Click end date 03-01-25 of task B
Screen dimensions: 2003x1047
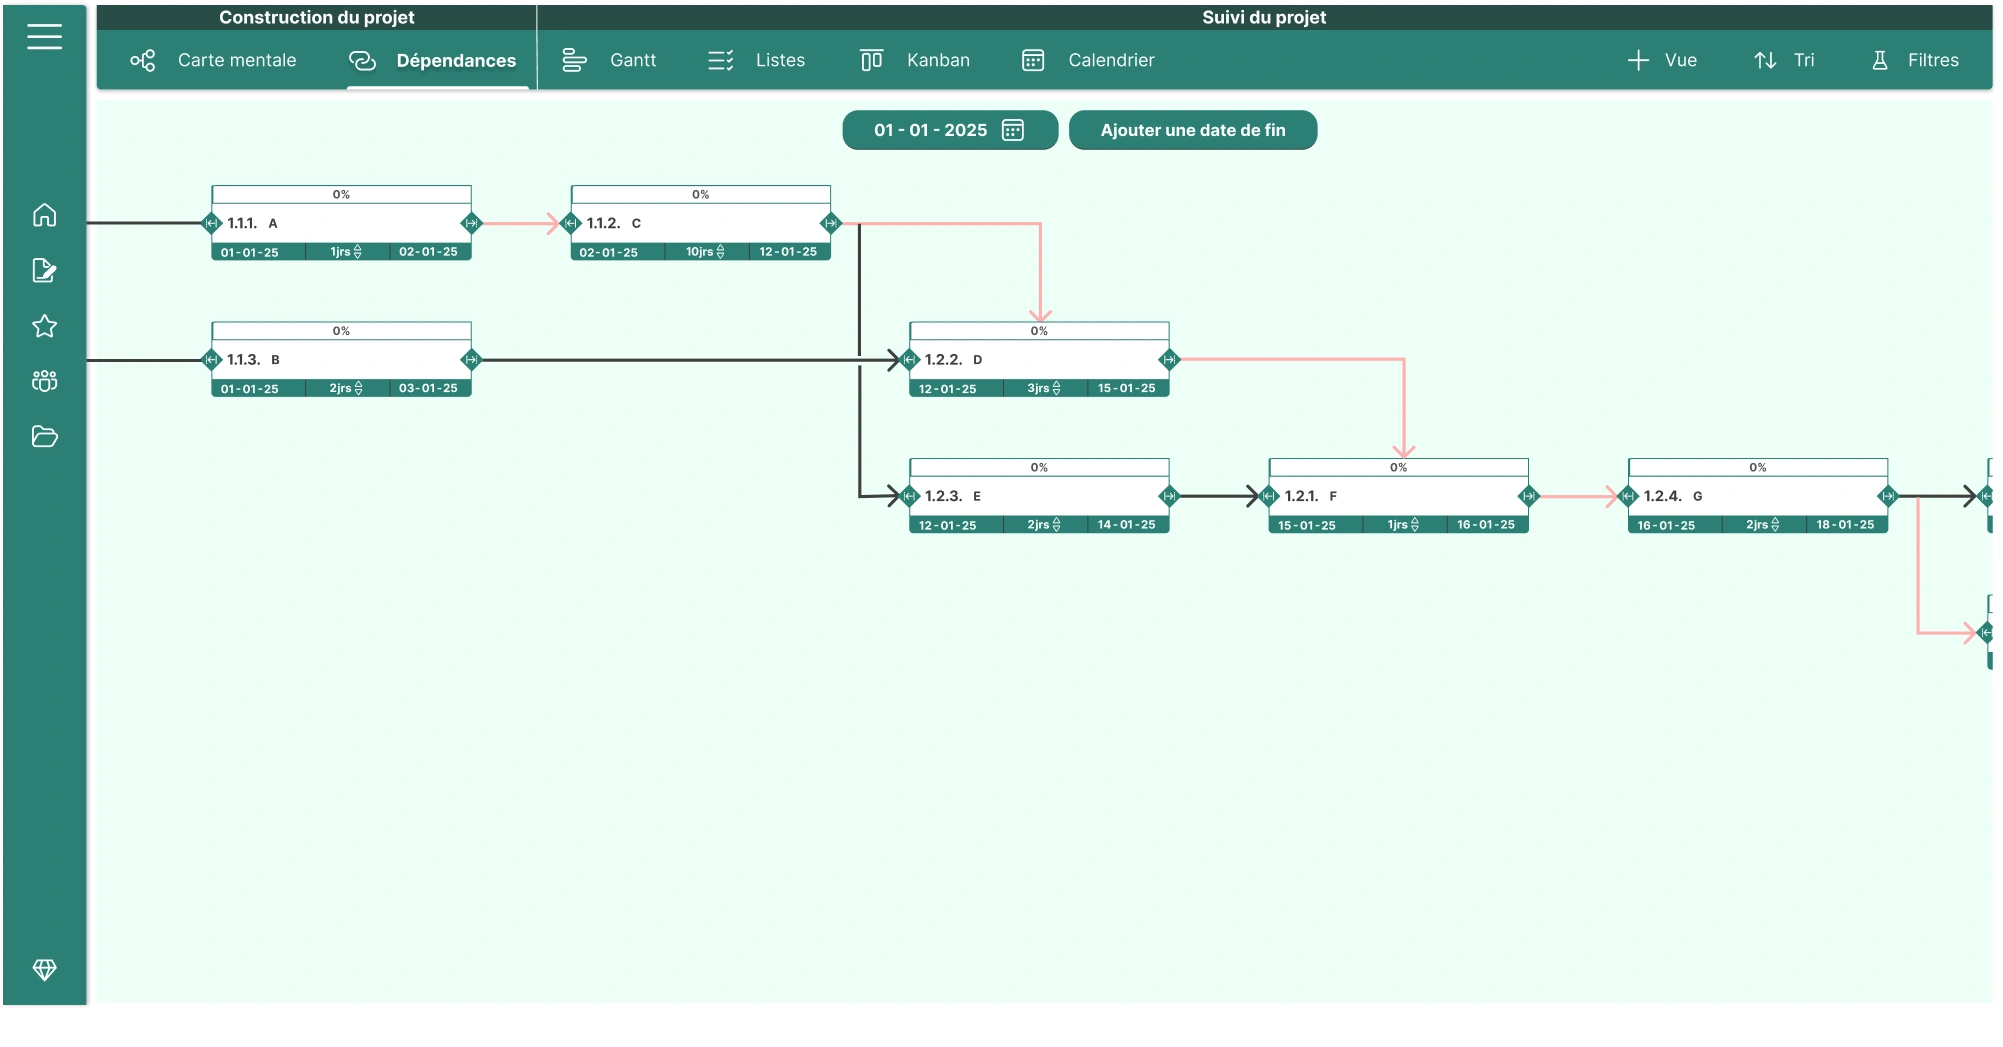pyautogui.click(x=428, y=388)
